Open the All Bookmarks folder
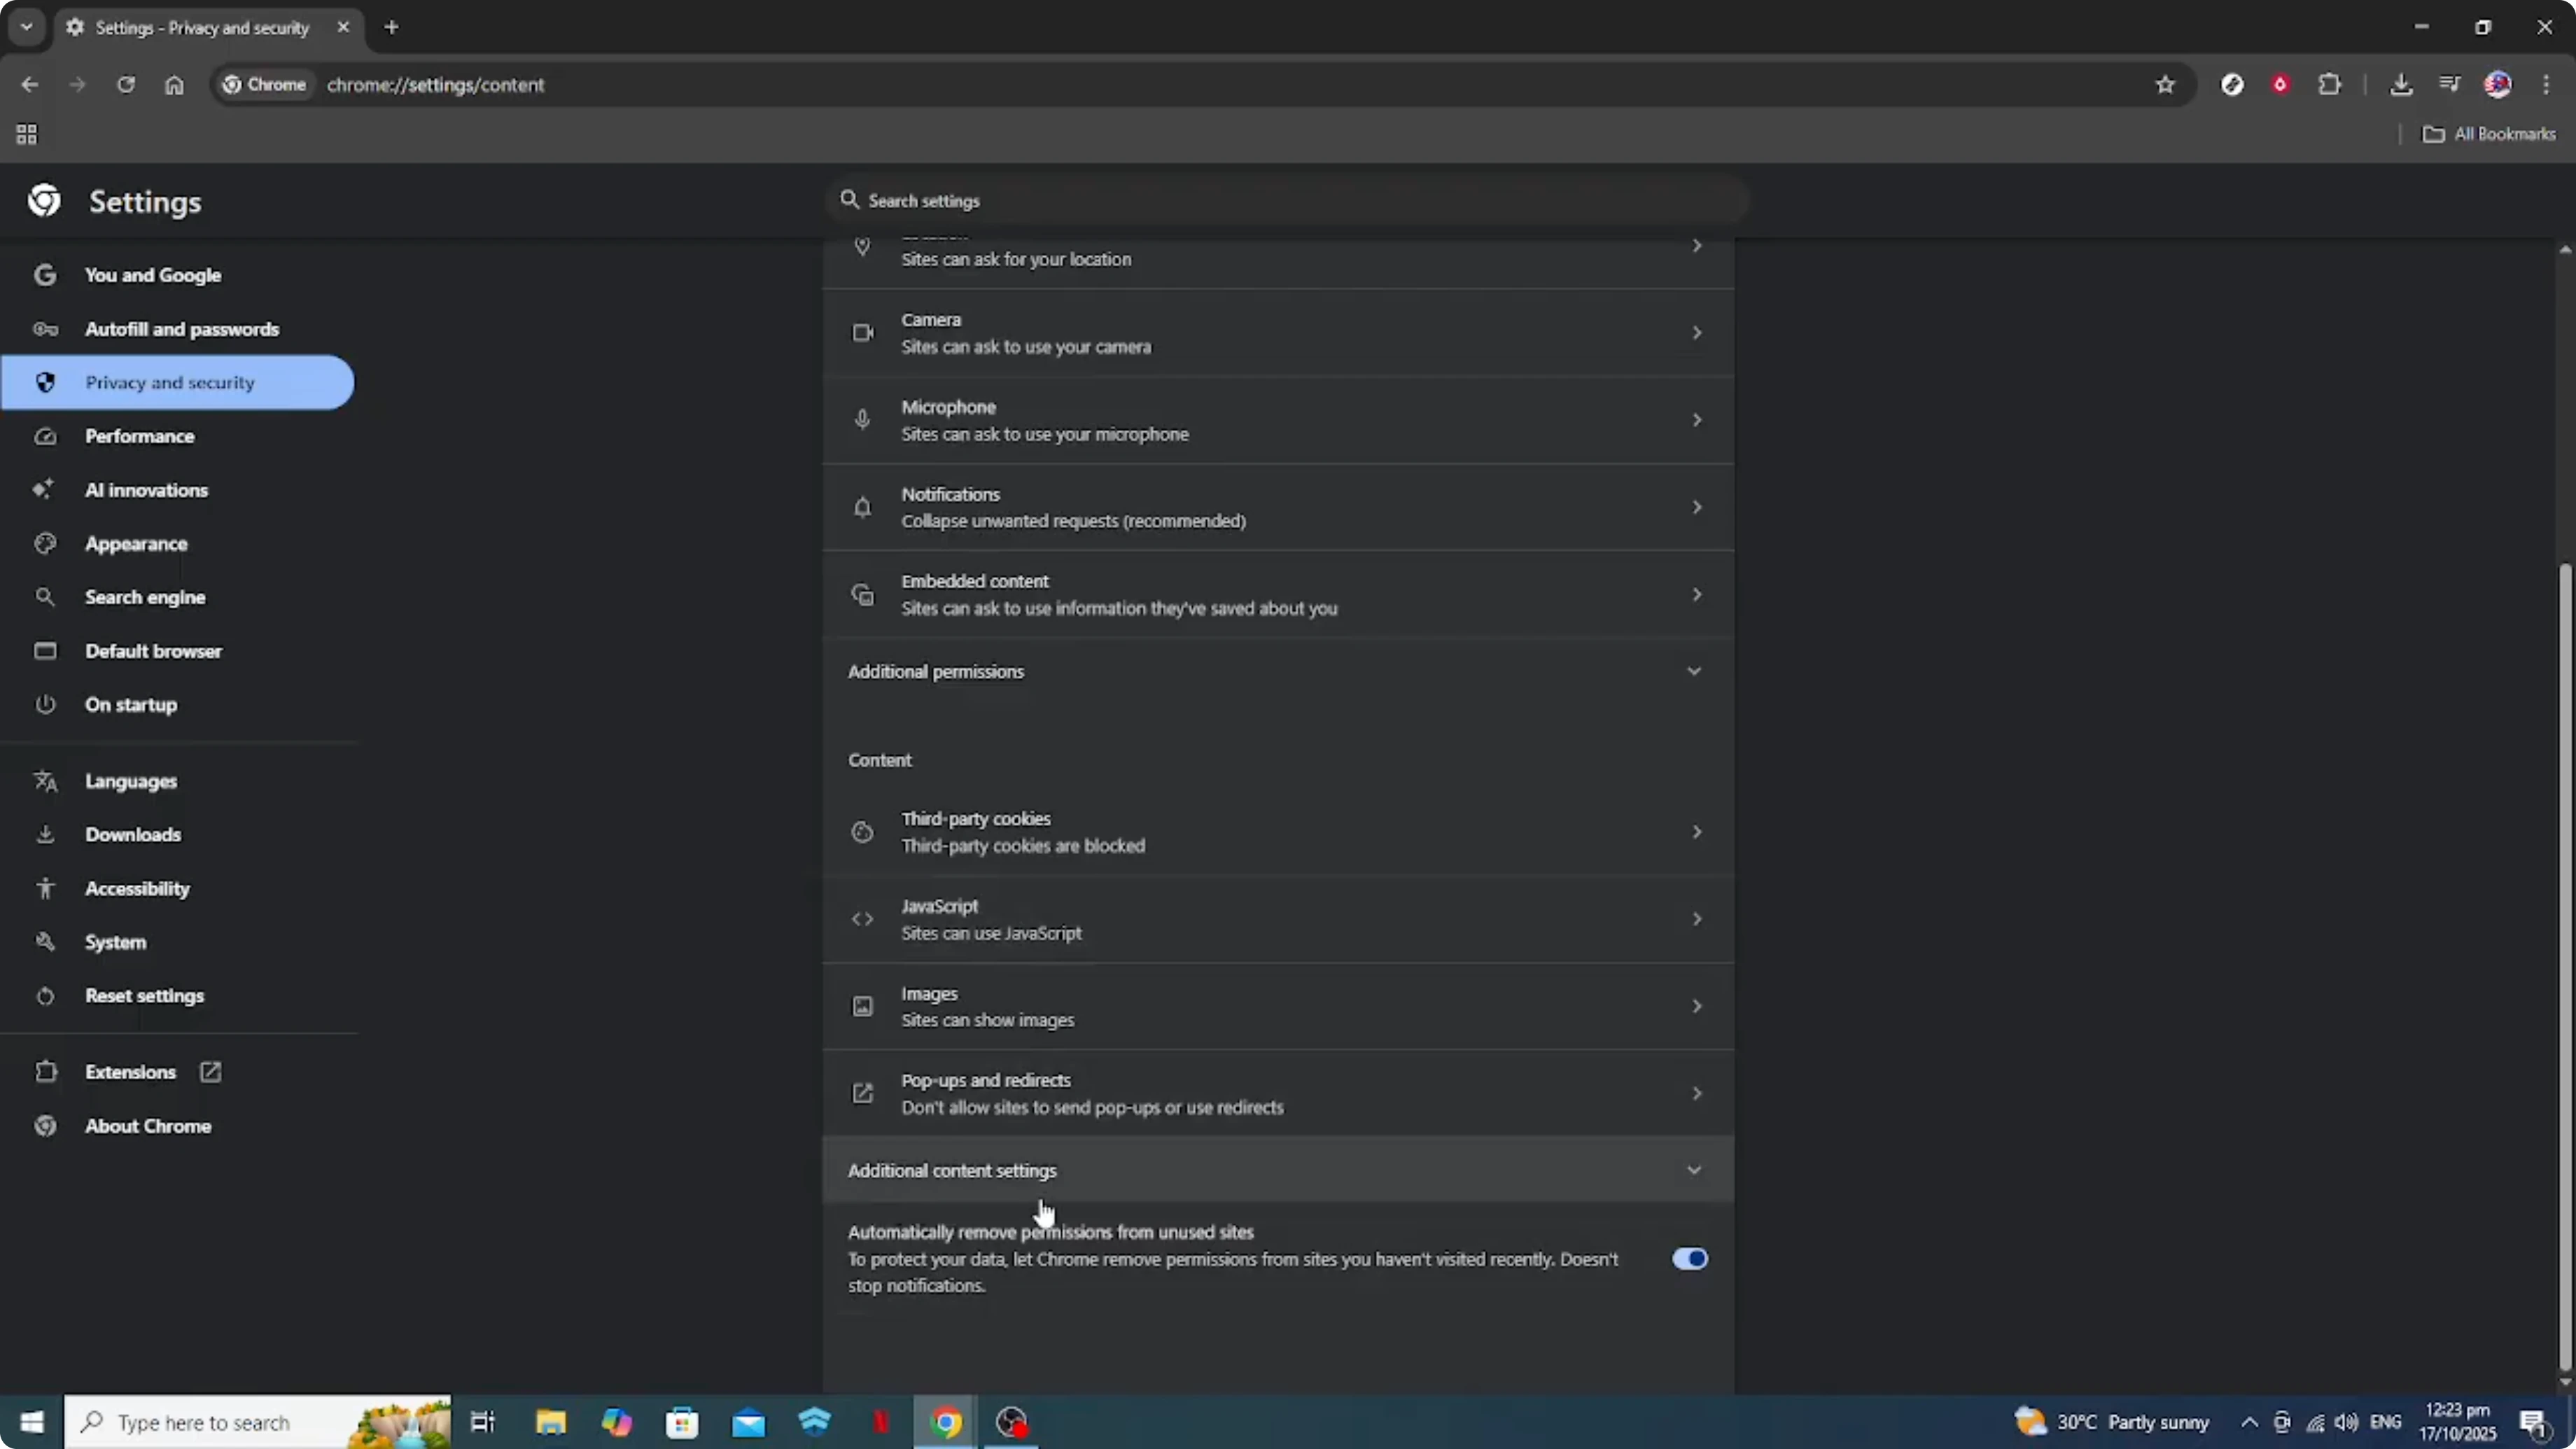The image size is (2576, 1449). (2489, 134)
